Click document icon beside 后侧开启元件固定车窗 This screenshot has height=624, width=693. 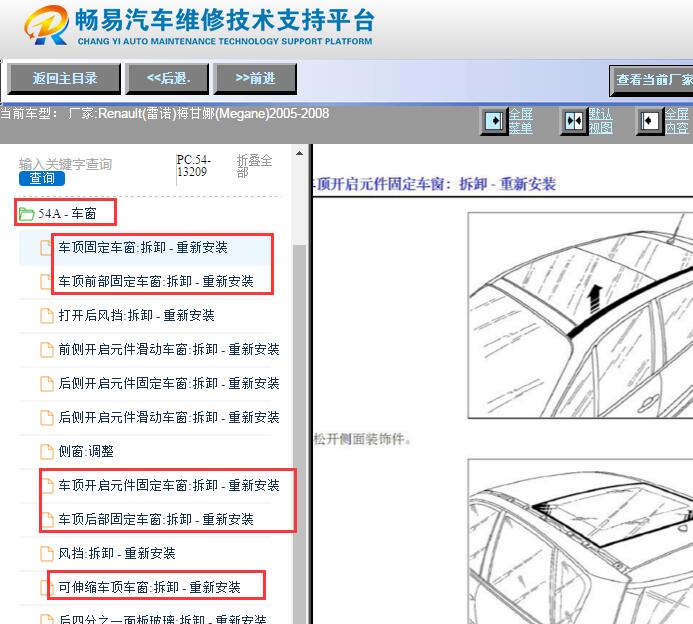click(x=46, y=384)
